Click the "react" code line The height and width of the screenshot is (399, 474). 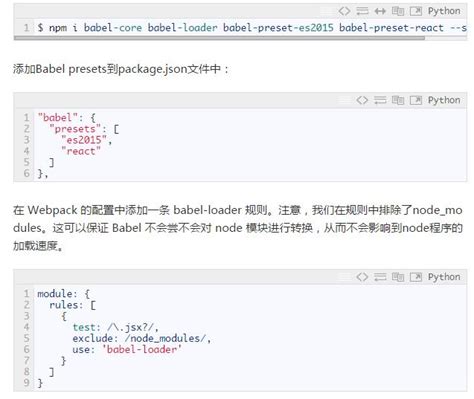click(81, 151)
